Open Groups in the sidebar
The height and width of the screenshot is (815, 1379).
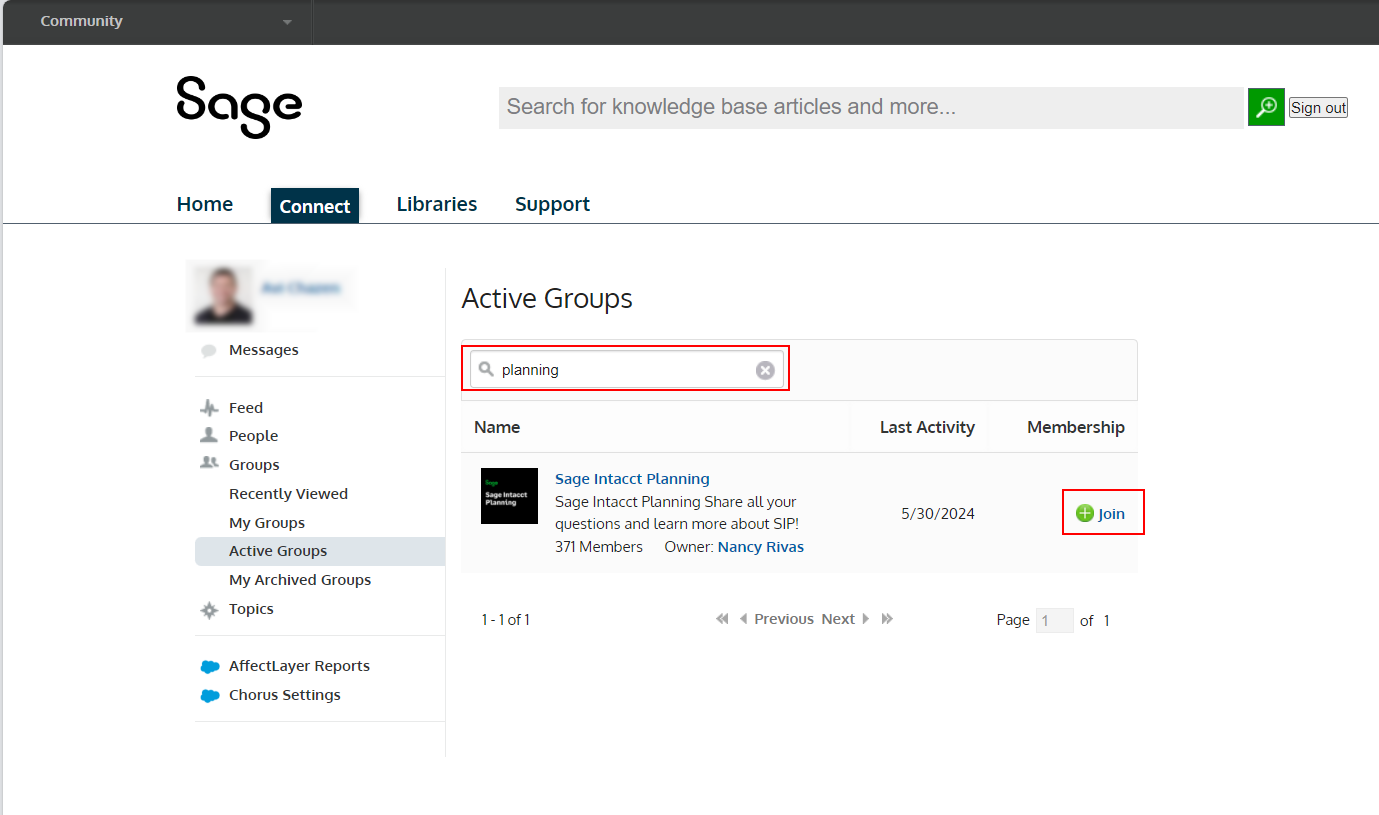(254, 465)
